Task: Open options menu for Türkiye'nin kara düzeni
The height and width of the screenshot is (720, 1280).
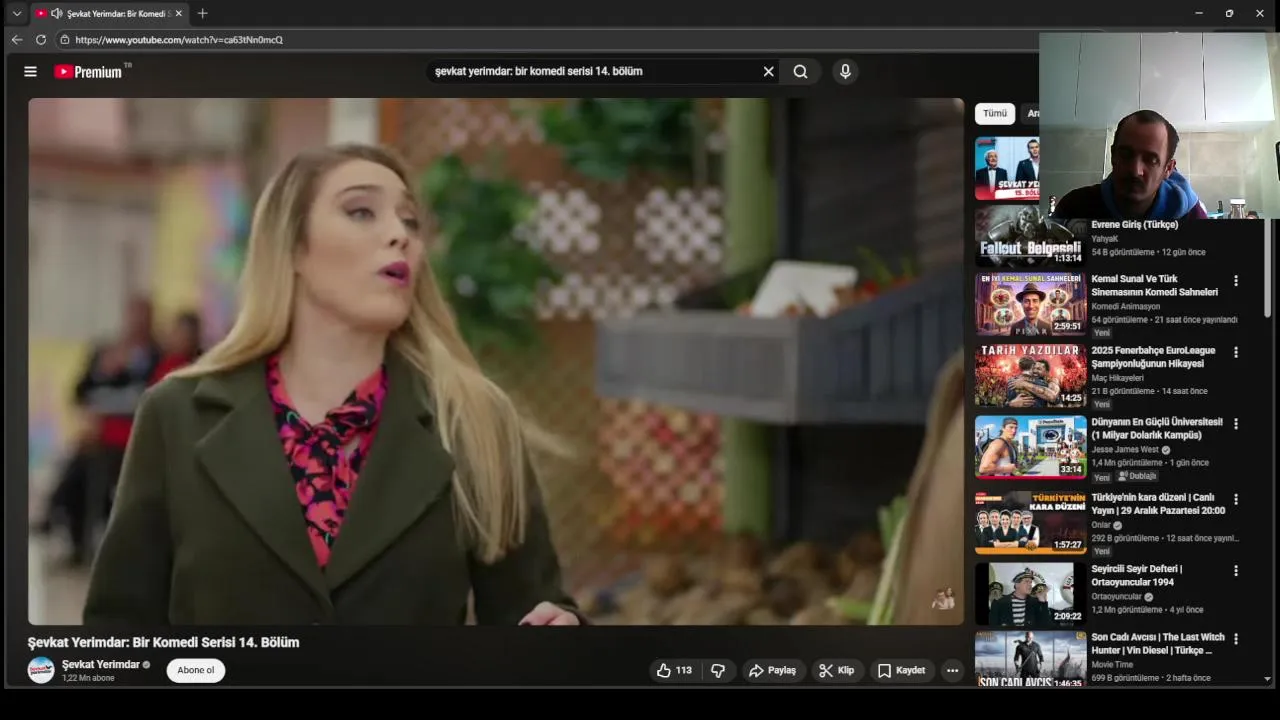Action: click(x=1236, y=499)
